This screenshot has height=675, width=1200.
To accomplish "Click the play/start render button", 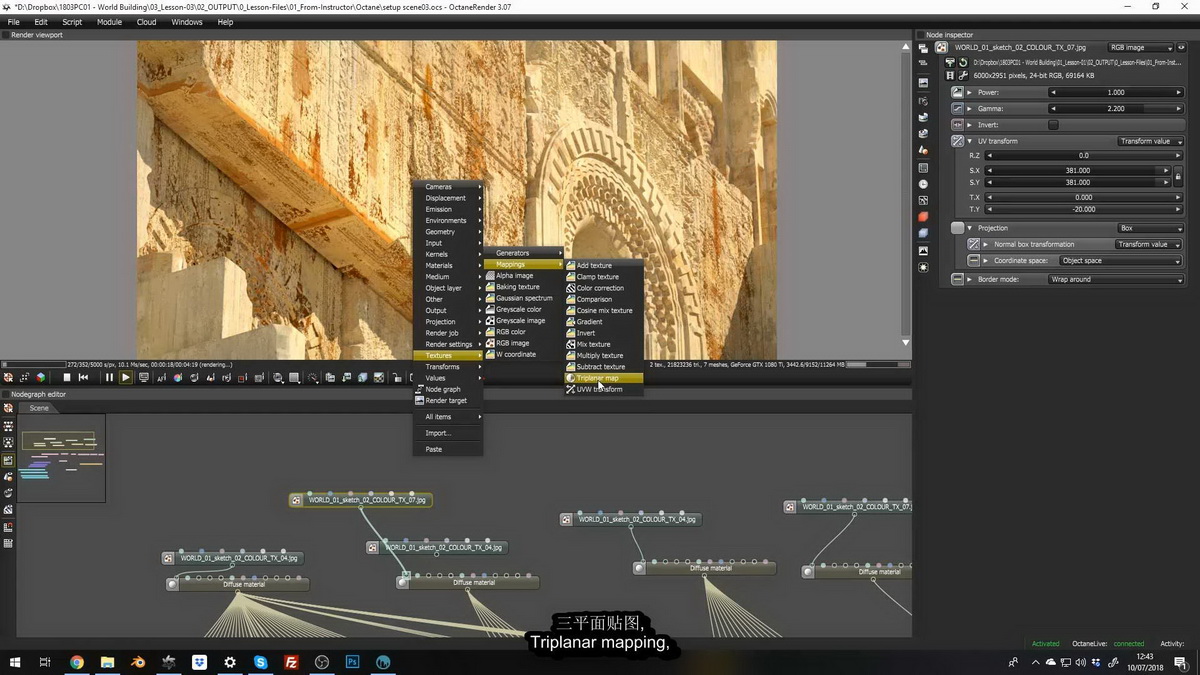I will click(126, 378).
